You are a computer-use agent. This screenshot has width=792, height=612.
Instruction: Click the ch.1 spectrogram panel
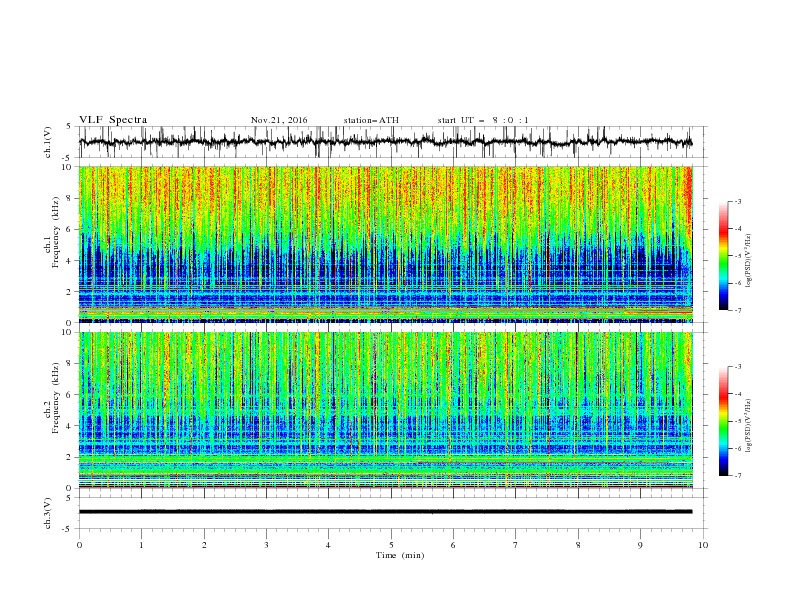386,244
